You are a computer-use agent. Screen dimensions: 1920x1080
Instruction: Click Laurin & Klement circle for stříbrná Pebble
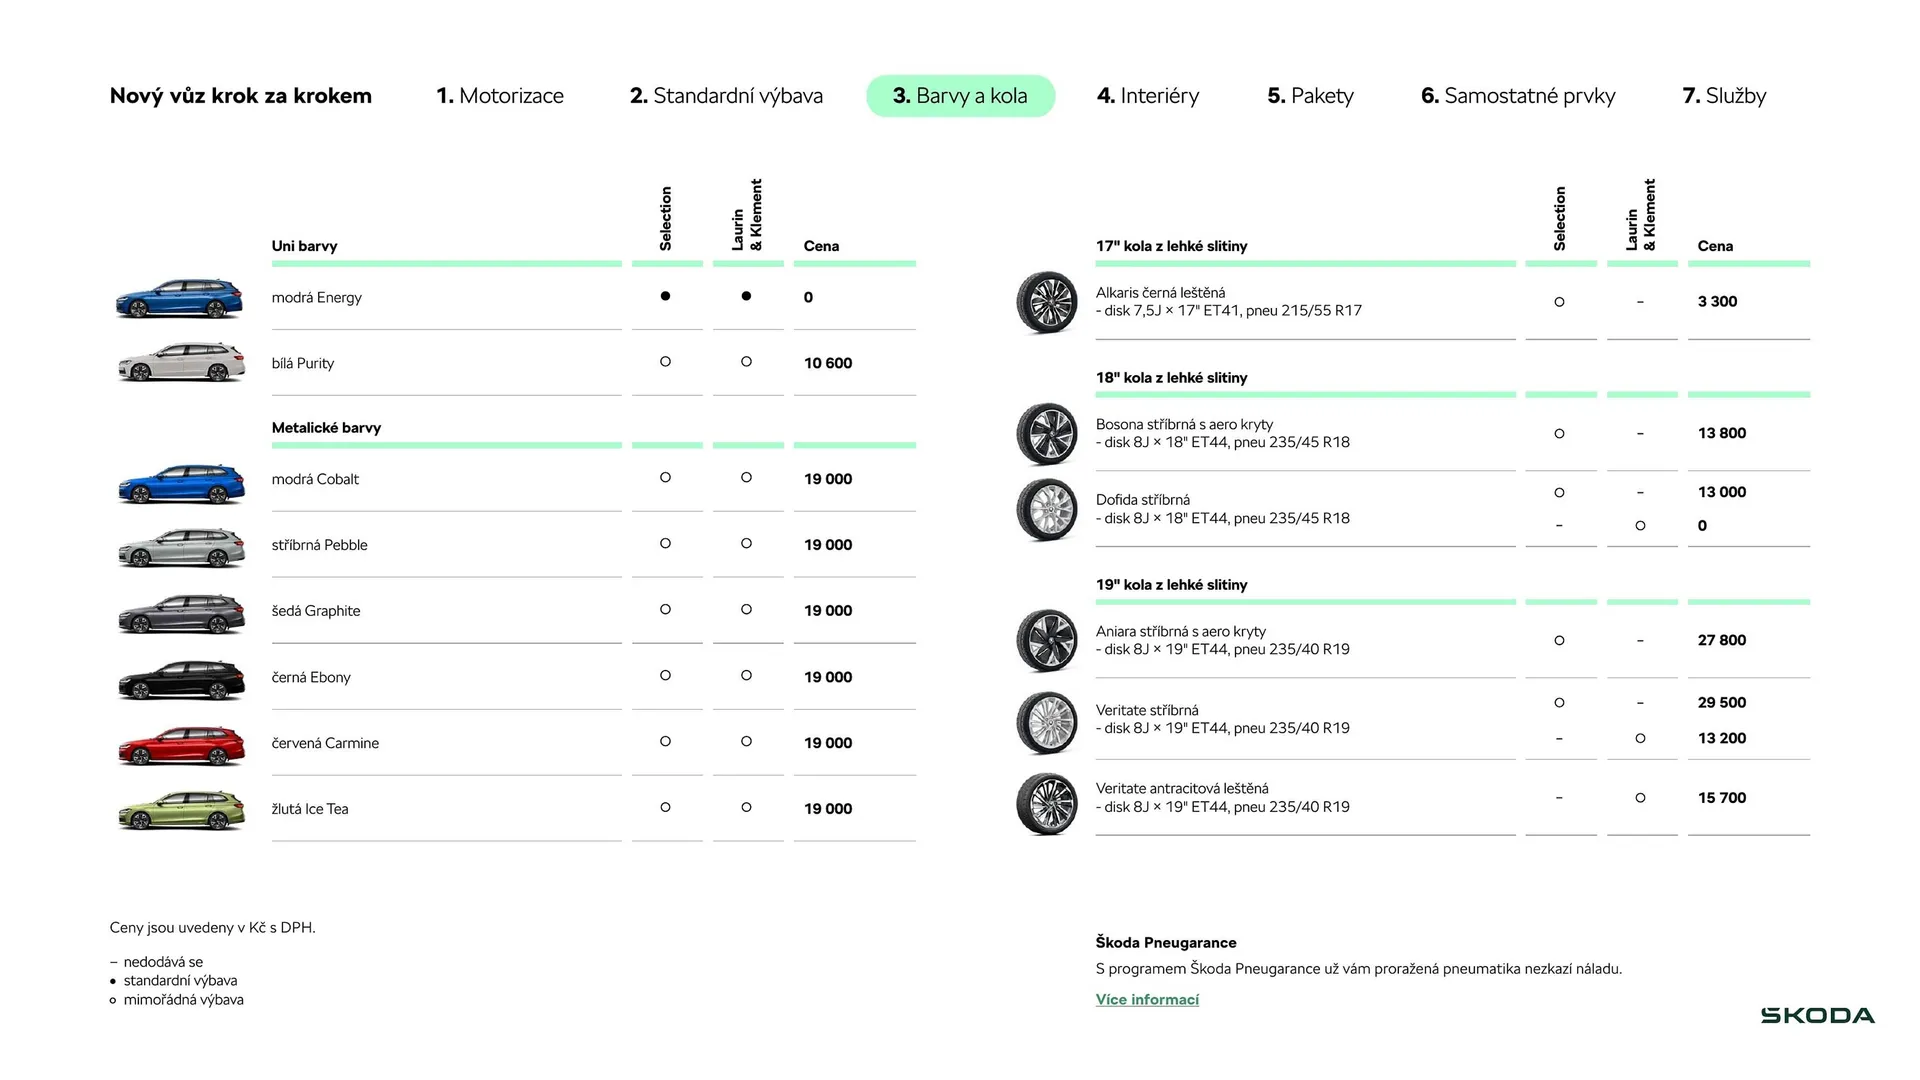(746, 544)
